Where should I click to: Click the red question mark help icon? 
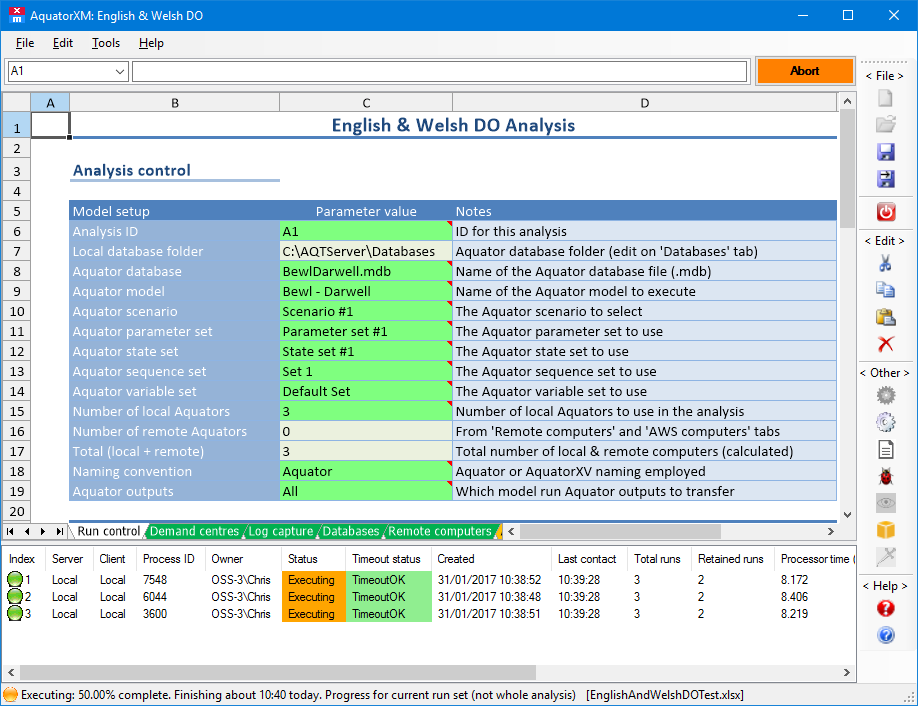coord(885,608)
